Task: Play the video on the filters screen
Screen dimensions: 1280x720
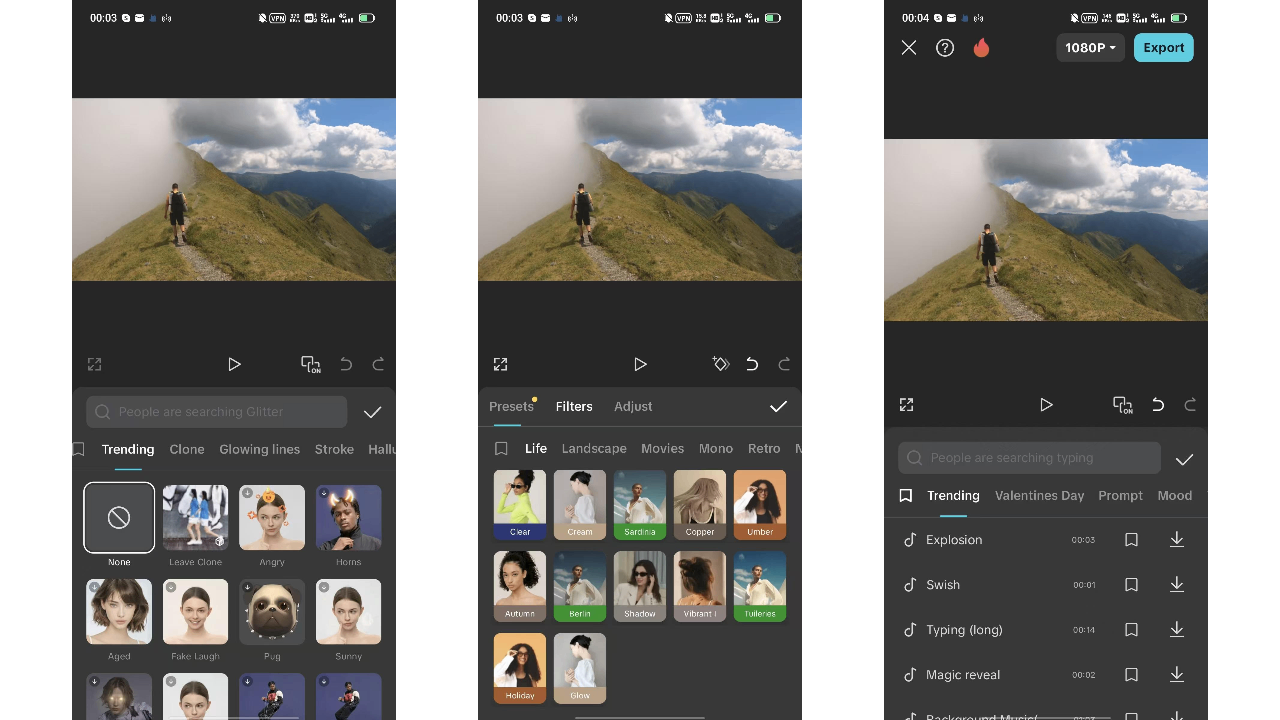Action: [640, 365]
